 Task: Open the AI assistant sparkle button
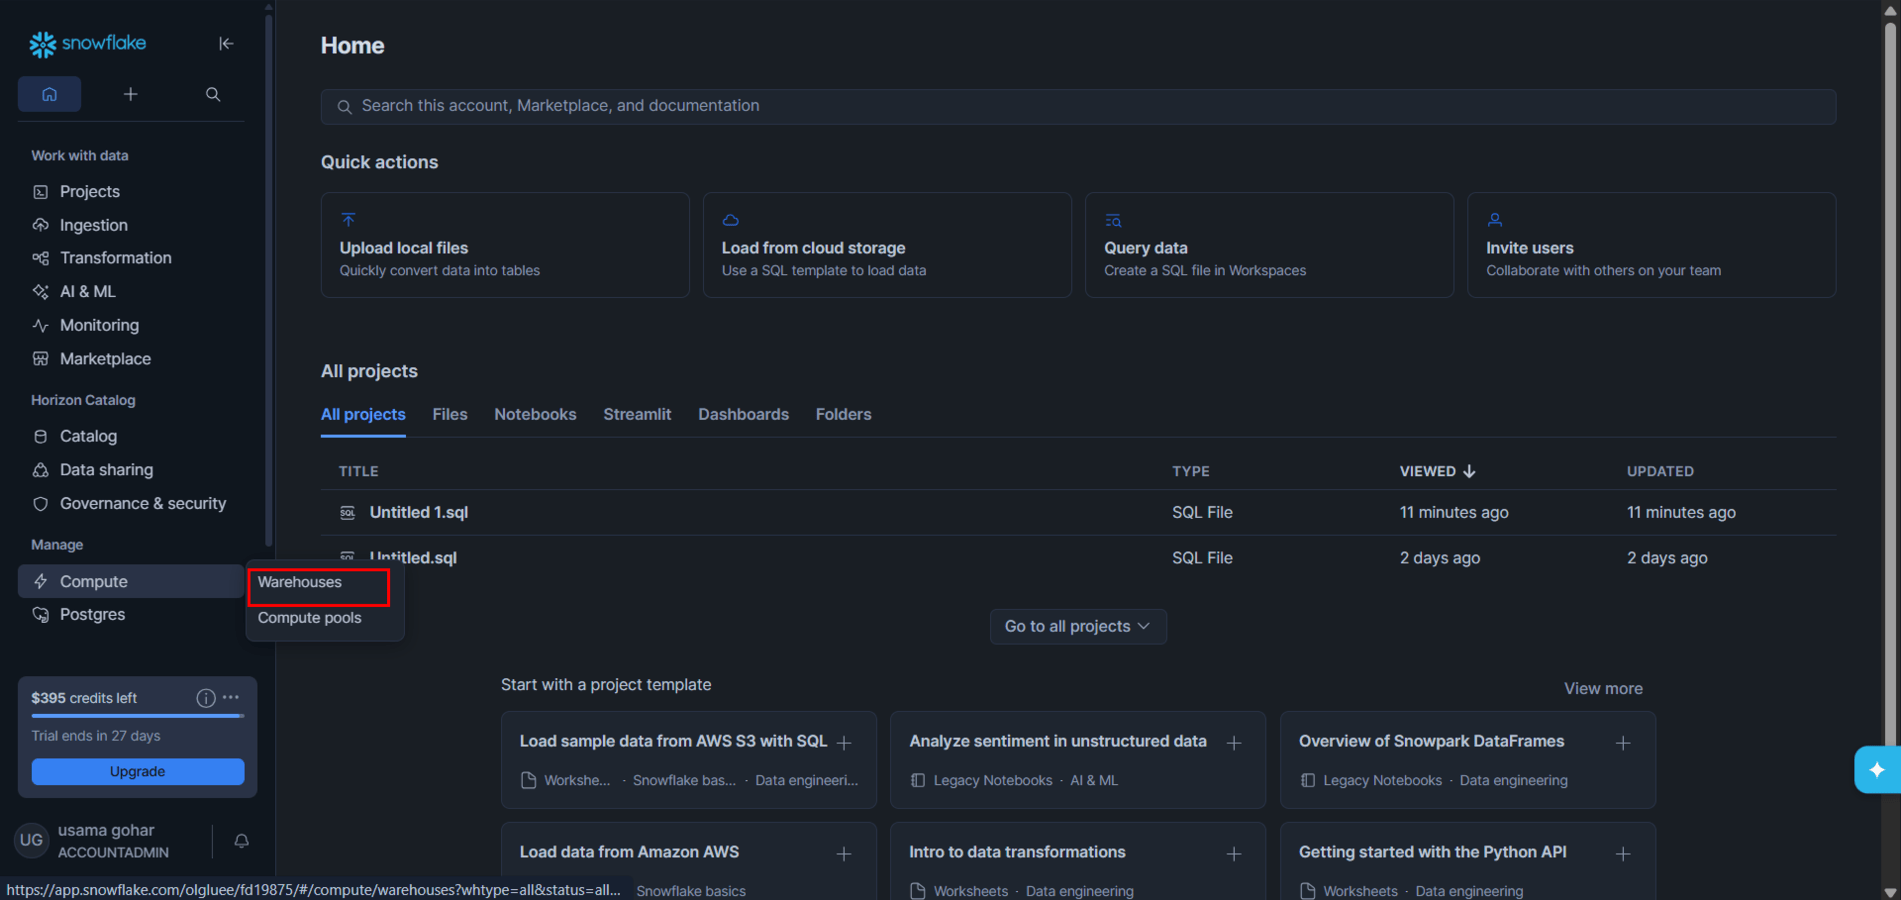(1877, 770)
